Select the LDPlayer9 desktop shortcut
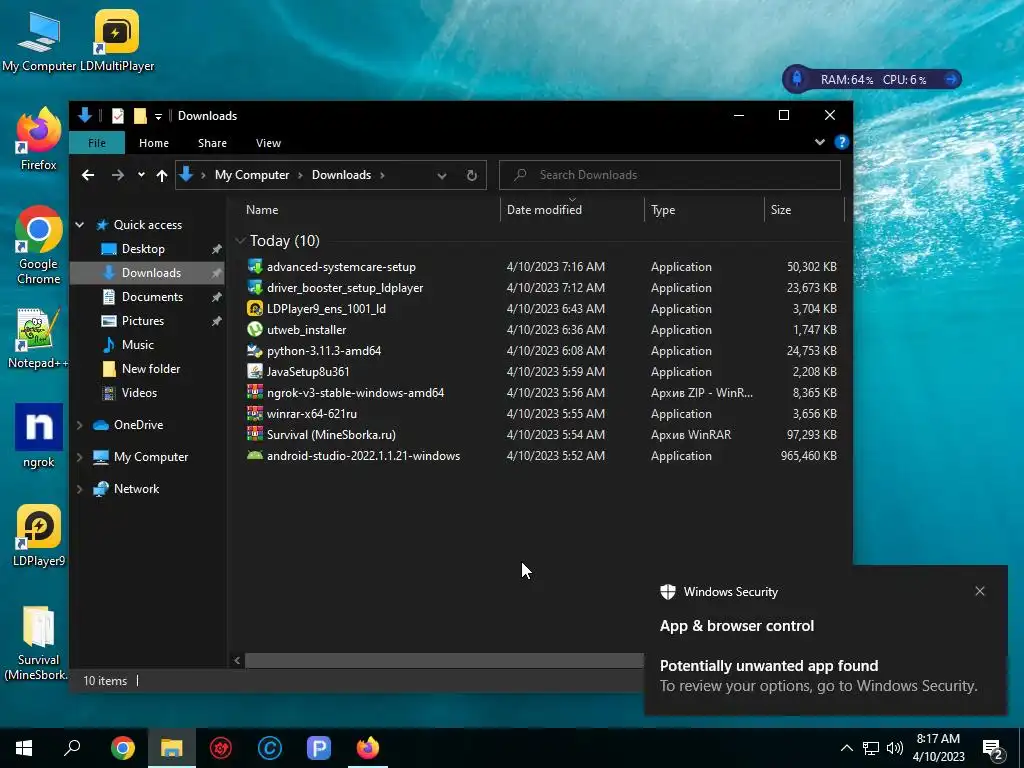This screenshot has height=768, width=1024. (39, 536)
